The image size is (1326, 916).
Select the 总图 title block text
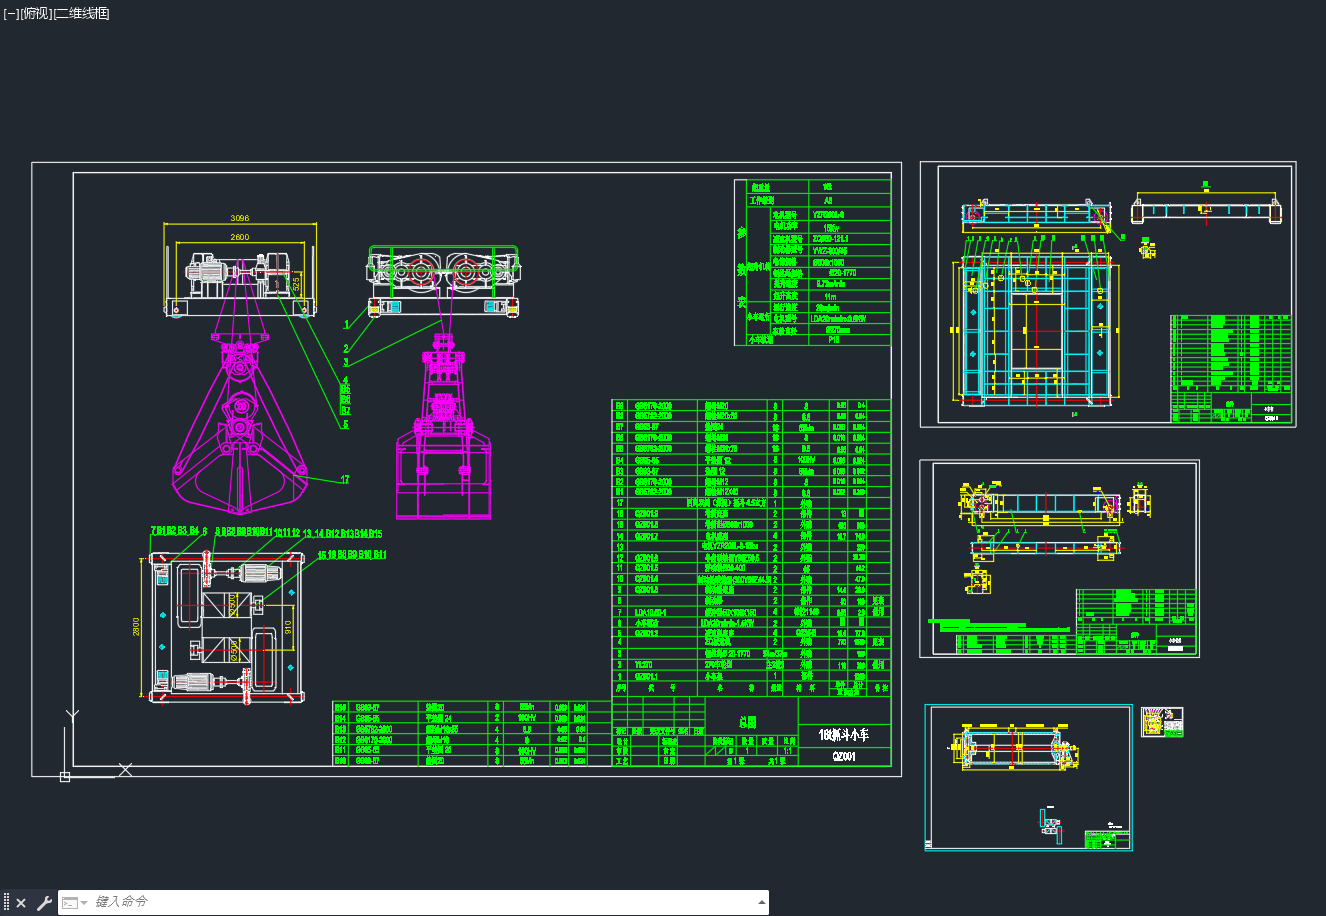(746, 720)
